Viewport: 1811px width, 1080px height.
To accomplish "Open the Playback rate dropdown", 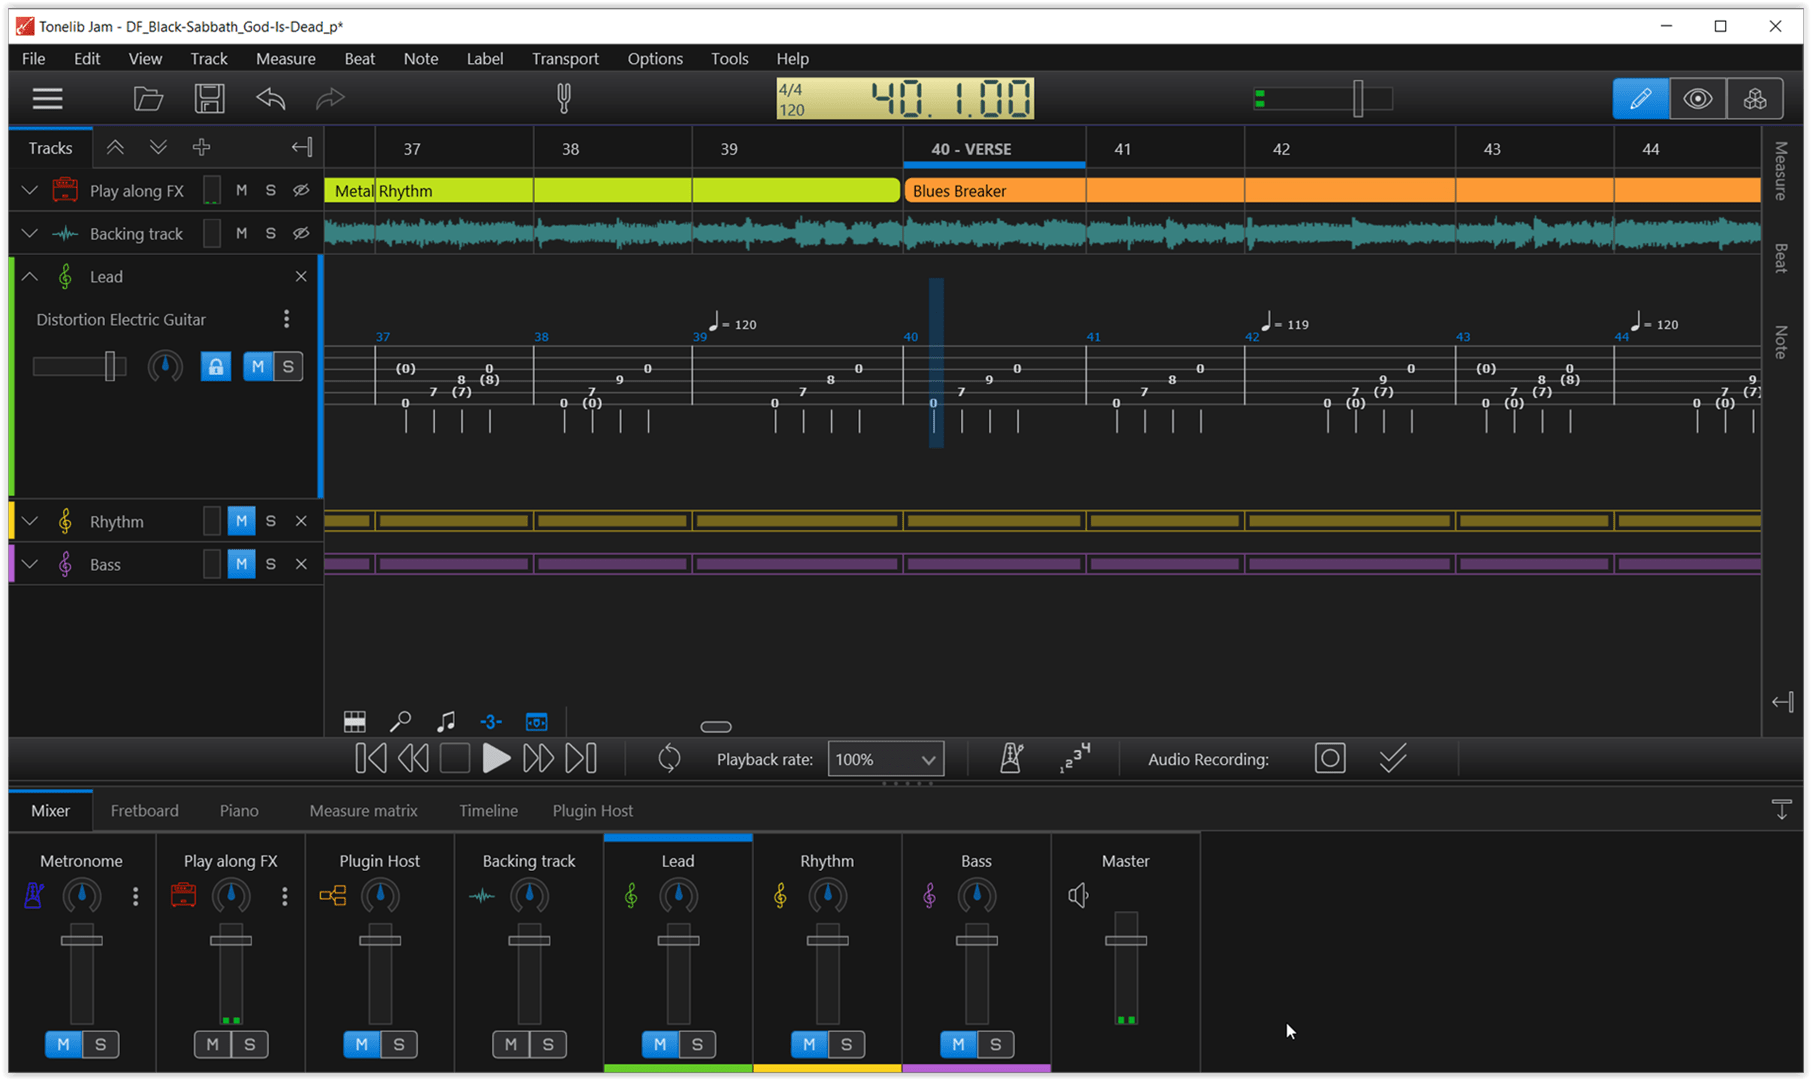I will coord(884,758).
